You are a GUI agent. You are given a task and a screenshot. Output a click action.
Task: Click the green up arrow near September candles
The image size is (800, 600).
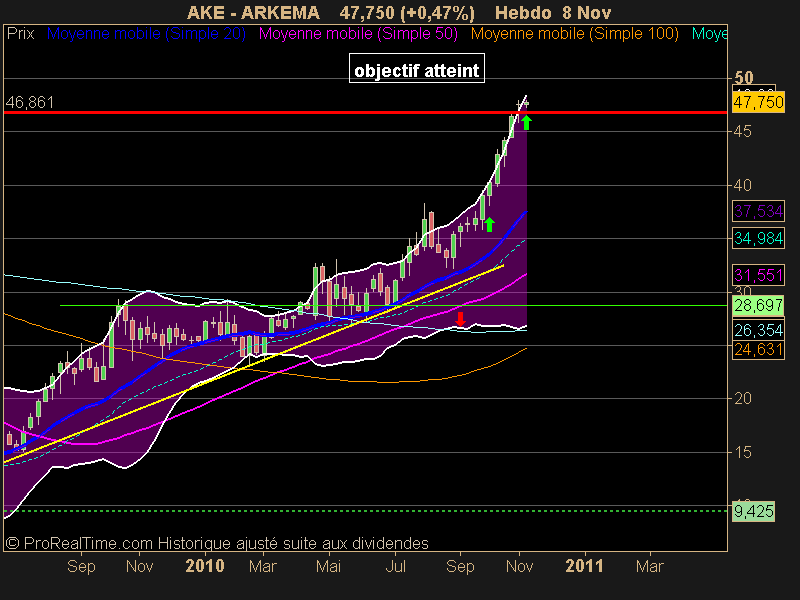[489, 224]
